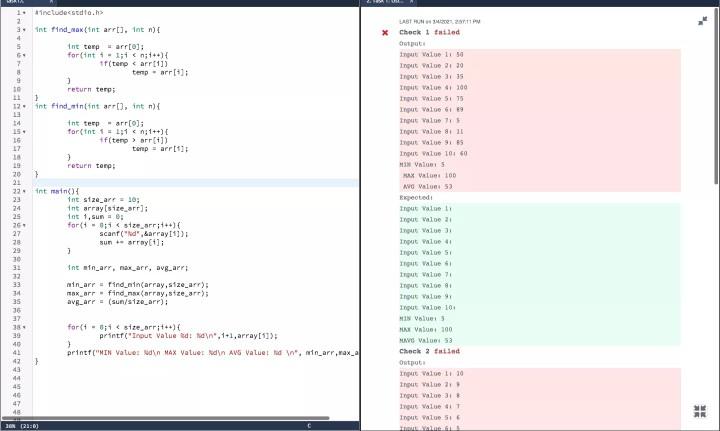Click output line 'Input Value 4: 100'
This screenshot has width=720, height=431.
tap(433, 88)
